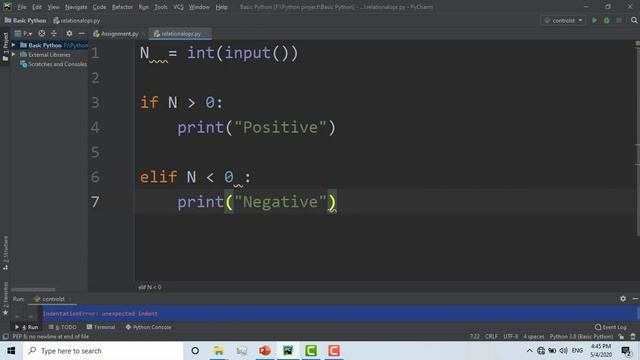Open Cortana circle on the taskbar
640x360 pixels.
pyautogui.click(x=195, y=351)
